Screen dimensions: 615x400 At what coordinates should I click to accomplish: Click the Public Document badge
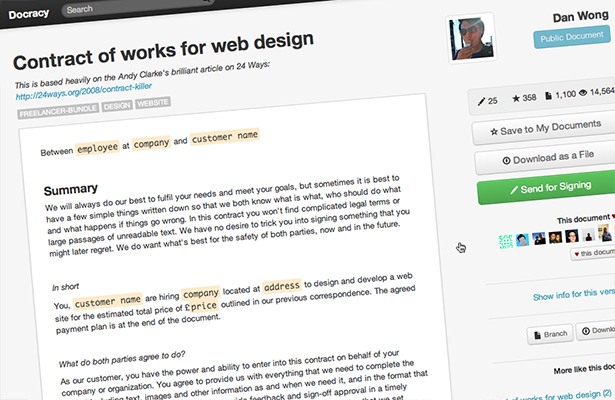pyautogui.click(x=571, y=37)
